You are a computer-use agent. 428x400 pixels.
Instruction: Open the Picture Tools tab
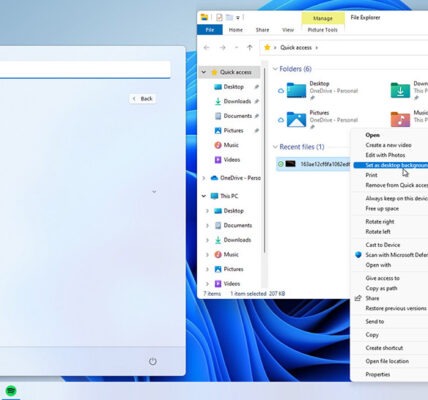tap(322, 30)
